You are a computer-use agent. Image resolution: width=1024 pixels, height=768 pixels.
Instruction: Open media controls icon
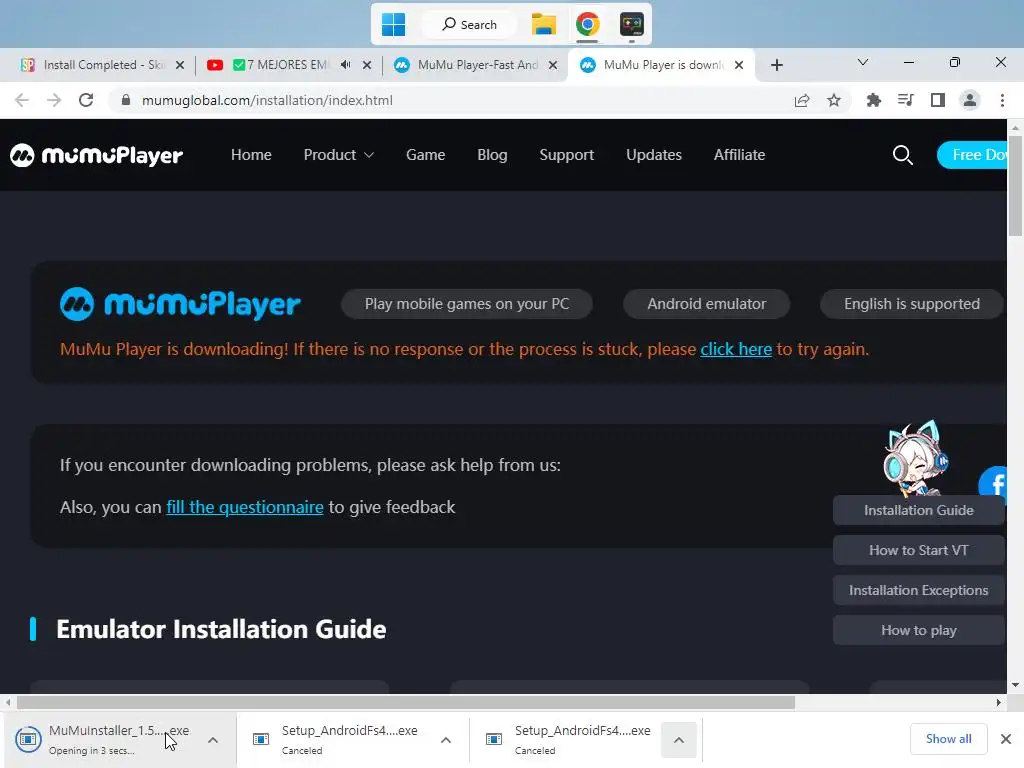tap(905, 100)
